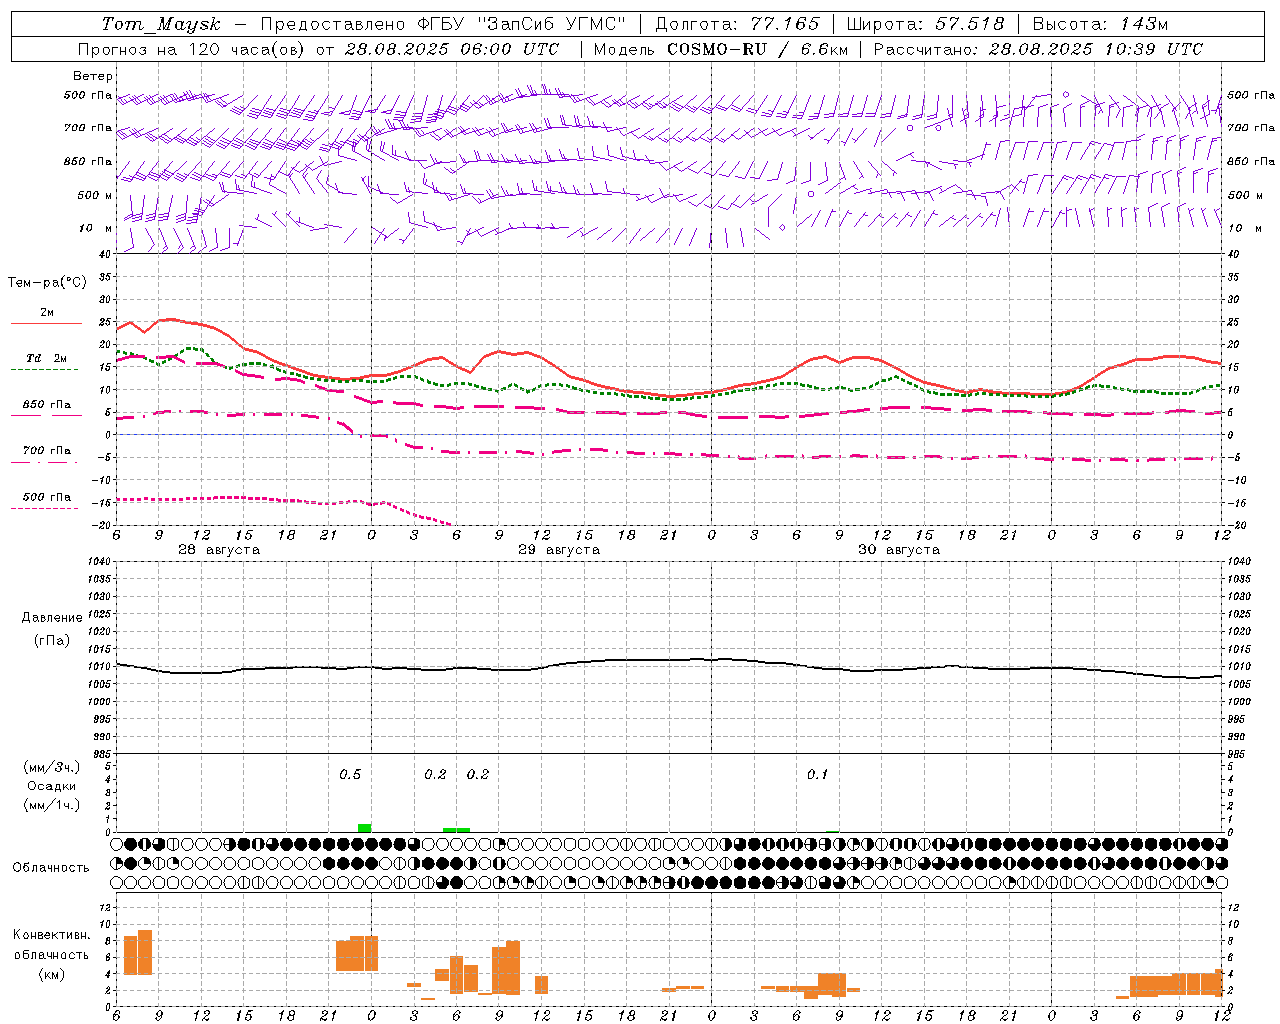This screenshot has height=1024, width=1280.
Task: Click the 'Давление' pressure panel label
Action: (52, 618)
